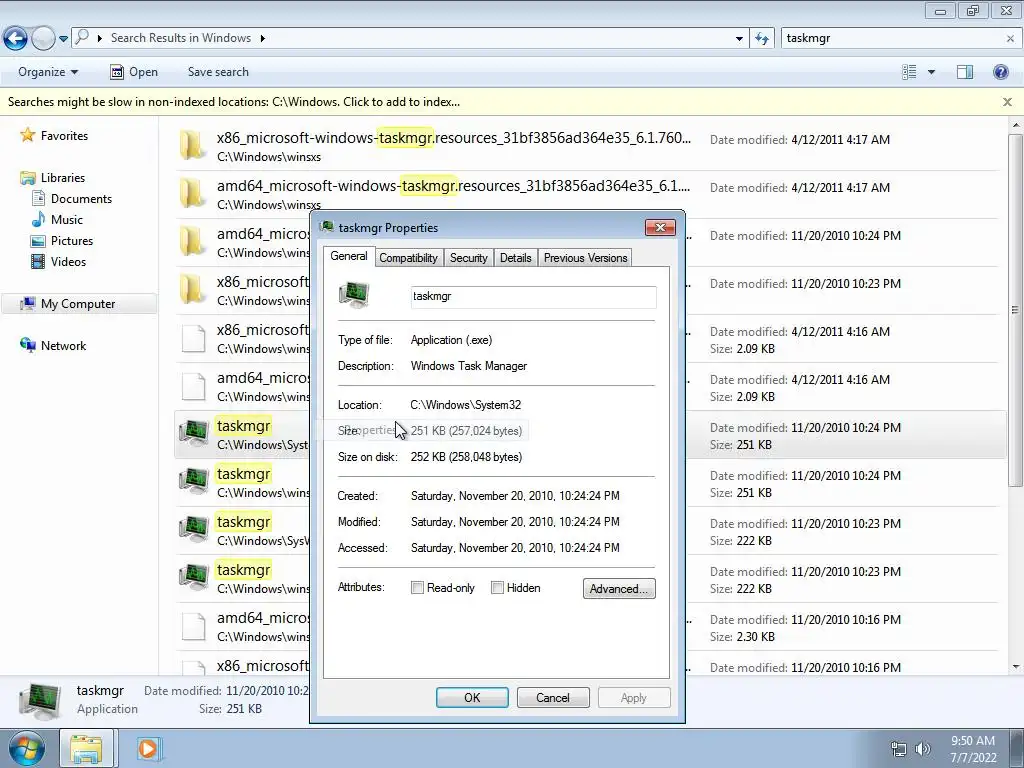Expand the view options dropdown arrow
Viewport: 1024px width, 768px height.
click(x=931, y=72)
